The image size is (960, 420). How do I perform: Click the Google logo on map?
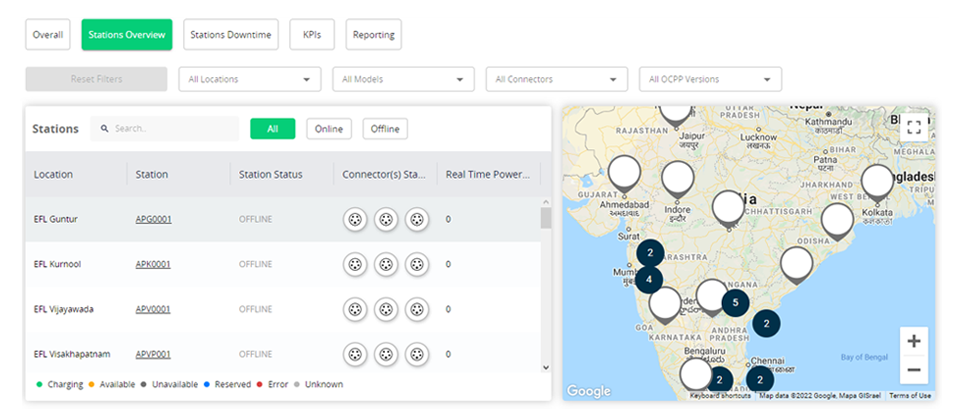588,391
